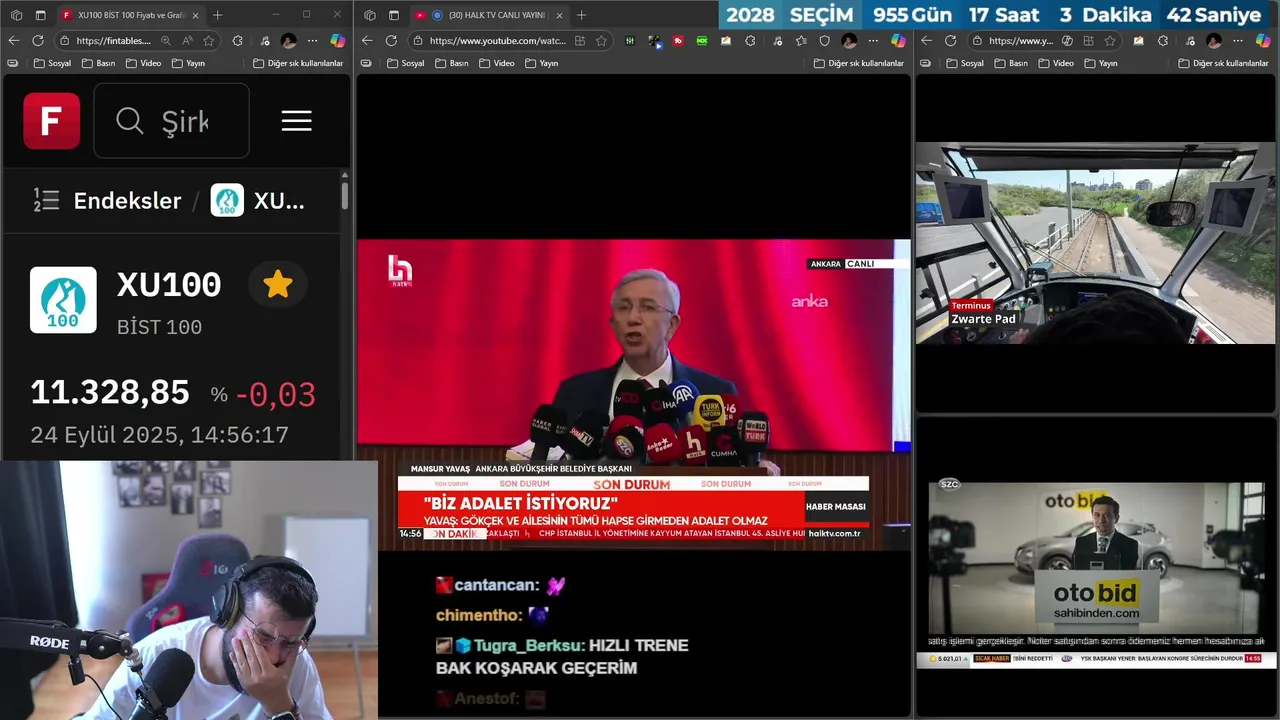The height and width of the screenshot is (720, 1280).
Task: Click the equalizer extension icon
Action: [630, 41]
